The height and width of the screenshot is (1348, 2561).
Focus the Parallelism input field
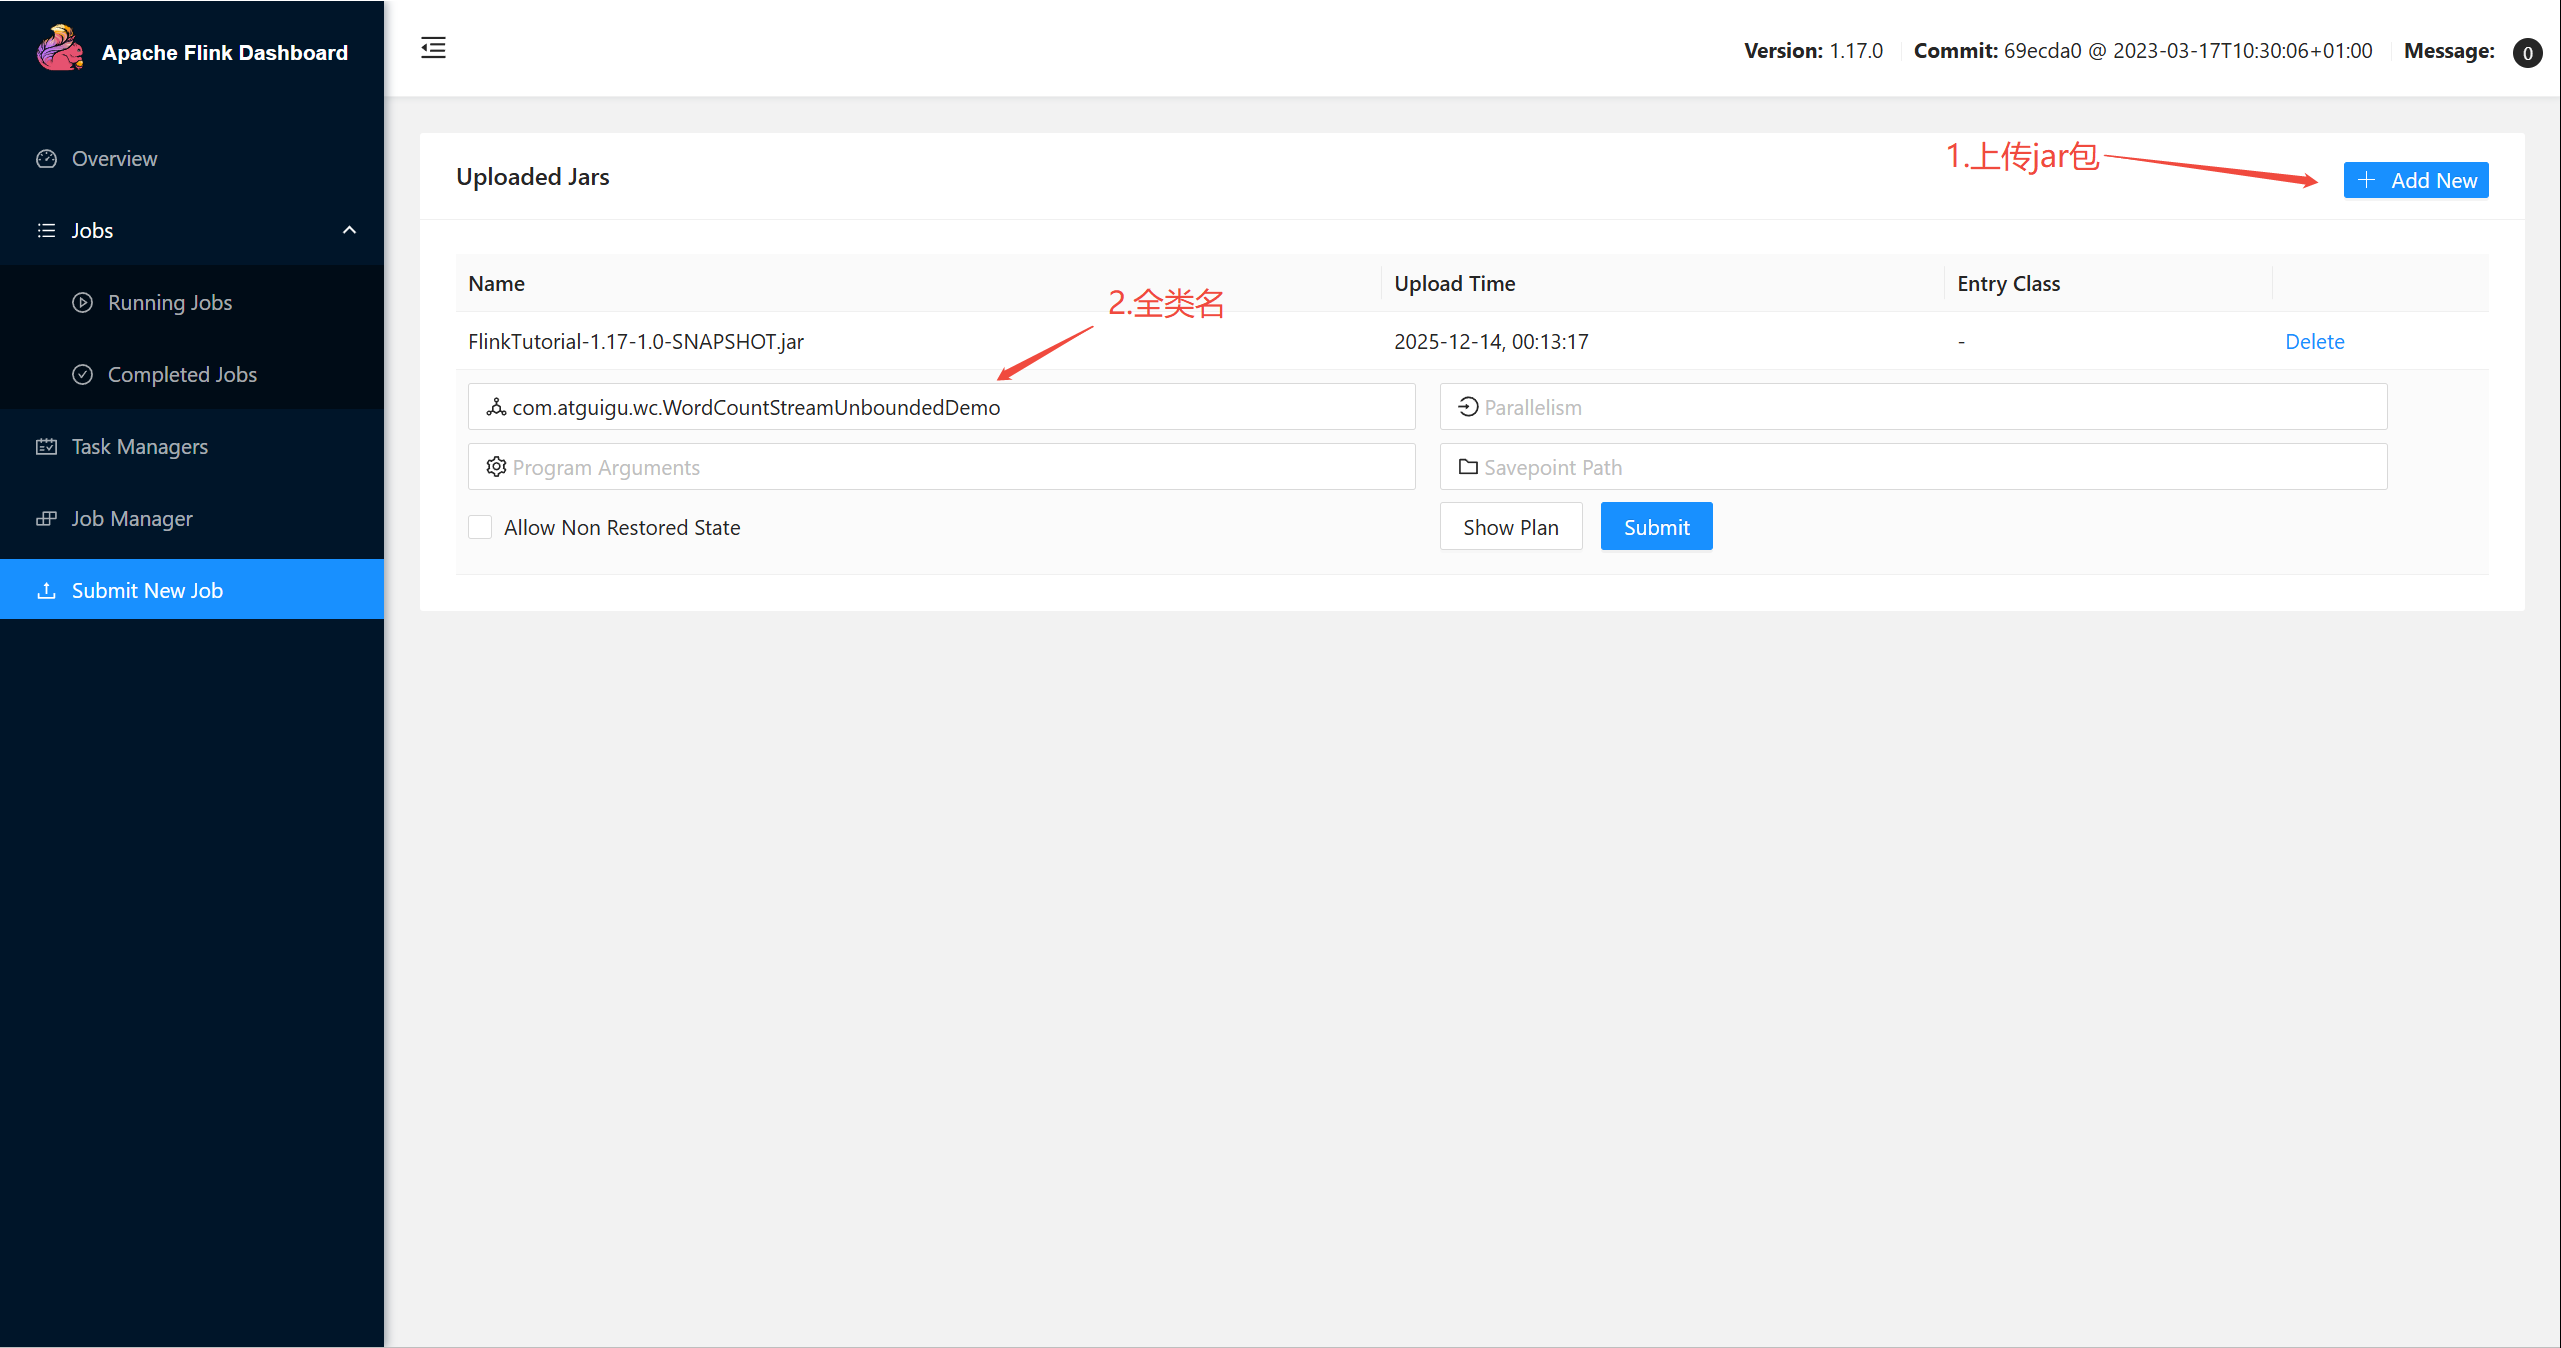click(1913, 407)
